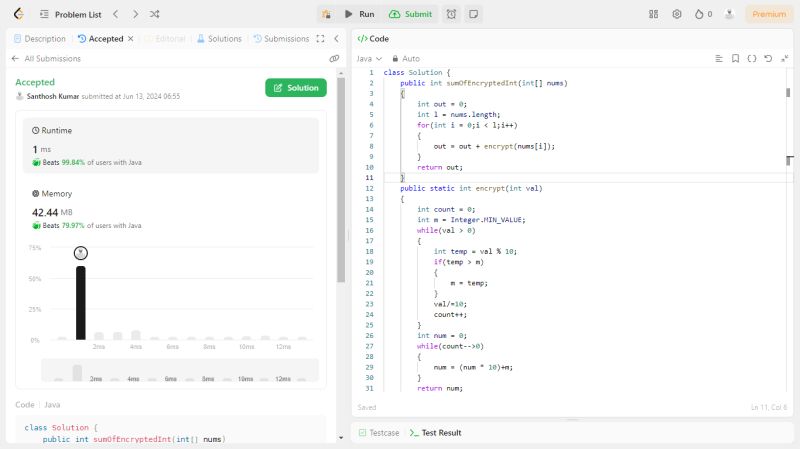The width and height of the screenshot is (800, 449).
Task: Open the timer alarm clock icon
Action: point(452,14)
